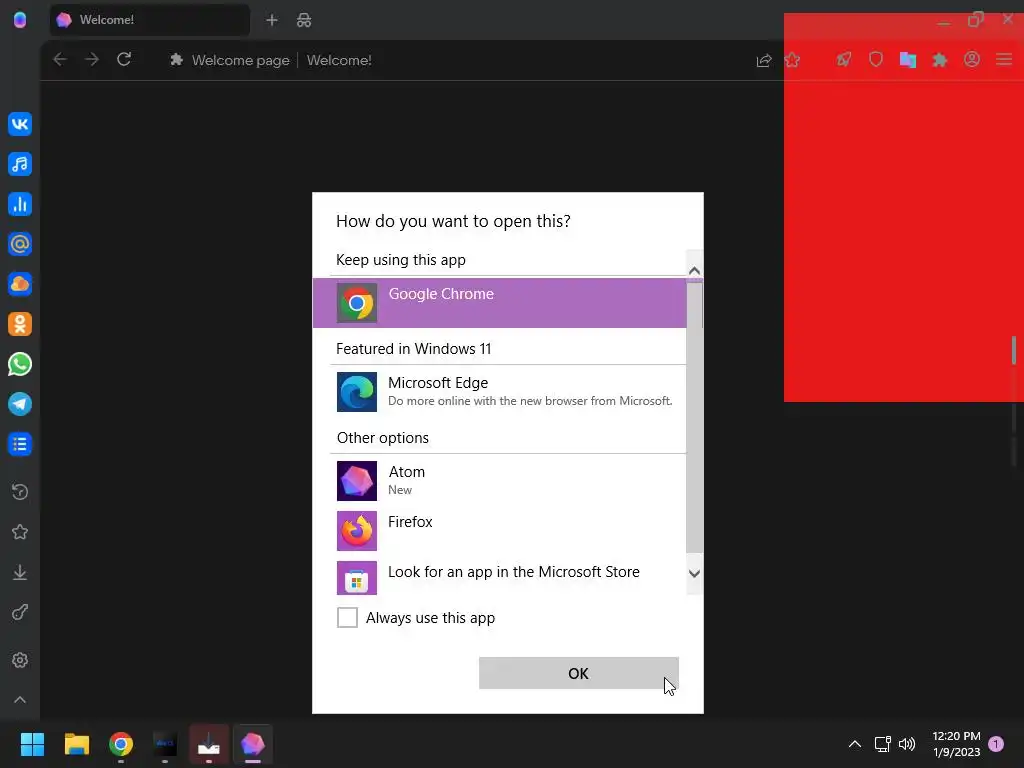Switch to Atom browser in the taskbar
The width and height of the screenshot is (1024, 768).
point(253,744)
